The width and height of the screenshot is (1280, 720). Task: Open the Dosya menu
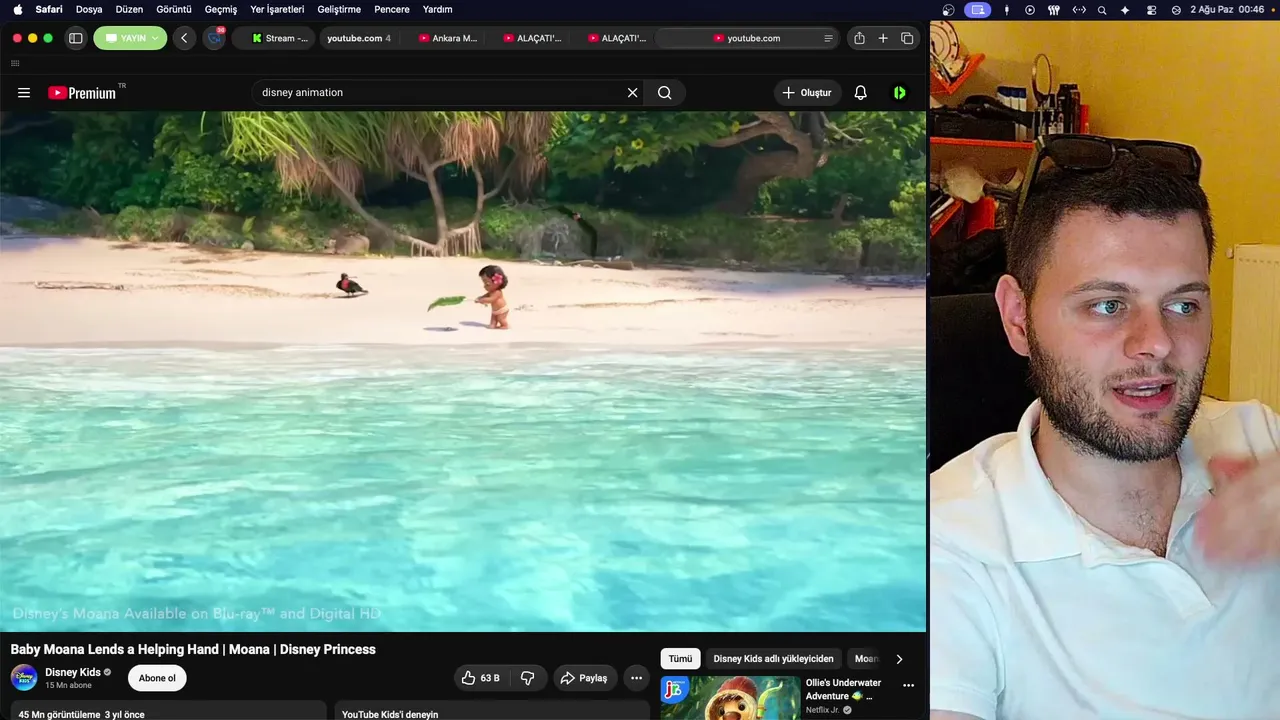(89, 9)
